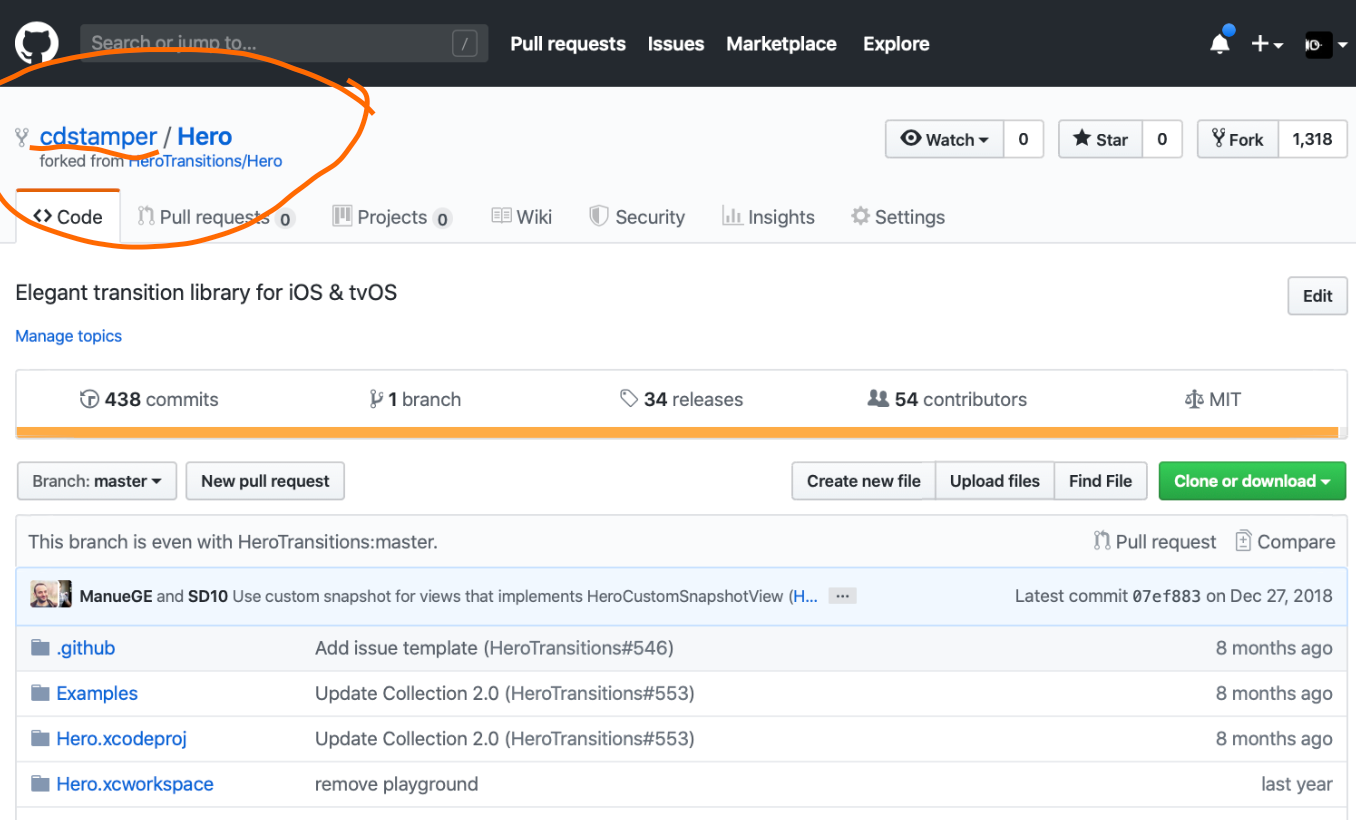Viewport: 1356px width, 820px height.
Task: Expand the commit message ellipsis
Action: coord(841,595)
